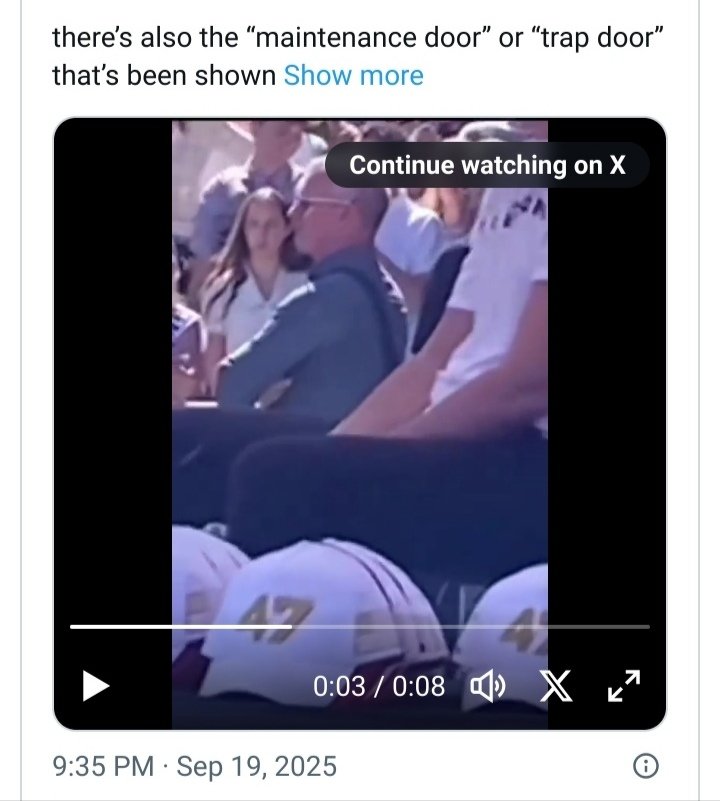Screen dimensions: 720x801
Task: Play the embedded video
Action: click(x=95, y=686)
